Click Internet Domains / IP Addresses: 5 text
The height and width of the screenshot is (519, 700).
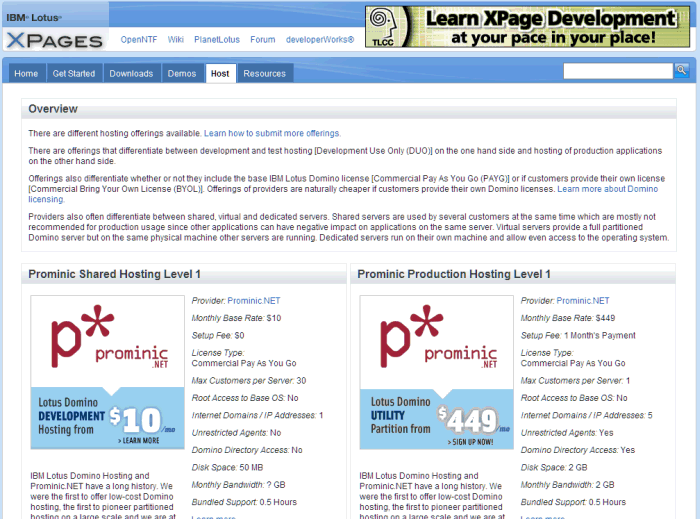click(587, 415)
